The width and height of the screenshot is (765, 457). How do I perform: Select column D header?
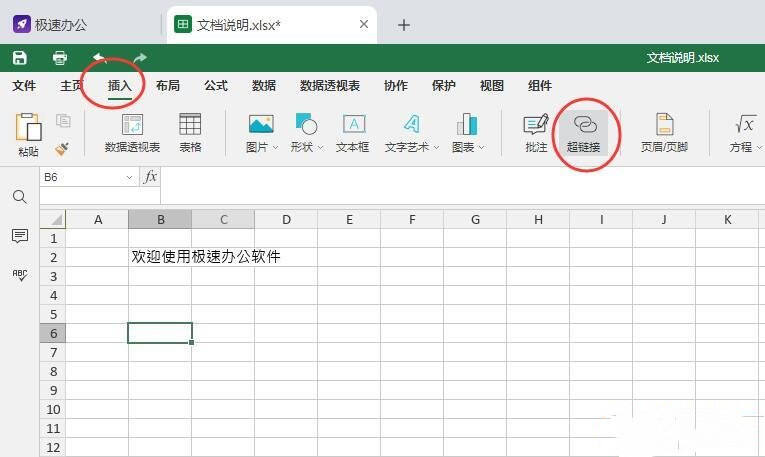tap(286, 219)
